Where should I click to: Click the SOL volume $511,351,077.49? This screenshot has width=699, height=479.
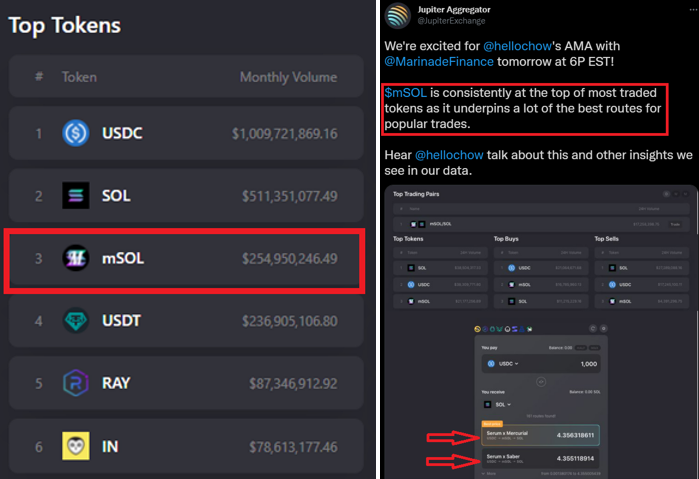coord(290,196)
